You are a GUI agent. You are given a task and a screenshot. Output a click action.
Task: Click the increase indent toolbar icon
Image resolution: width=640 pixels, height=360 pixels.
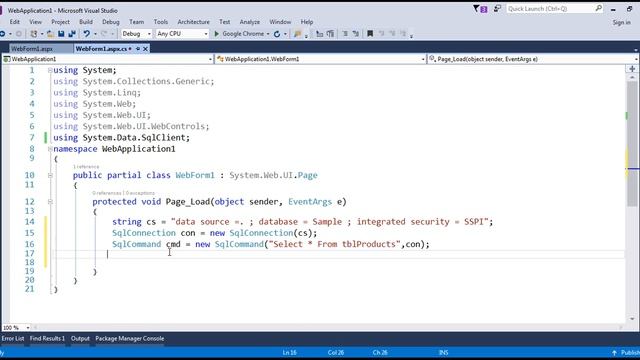pyautogui.click(x=330, y=34)
